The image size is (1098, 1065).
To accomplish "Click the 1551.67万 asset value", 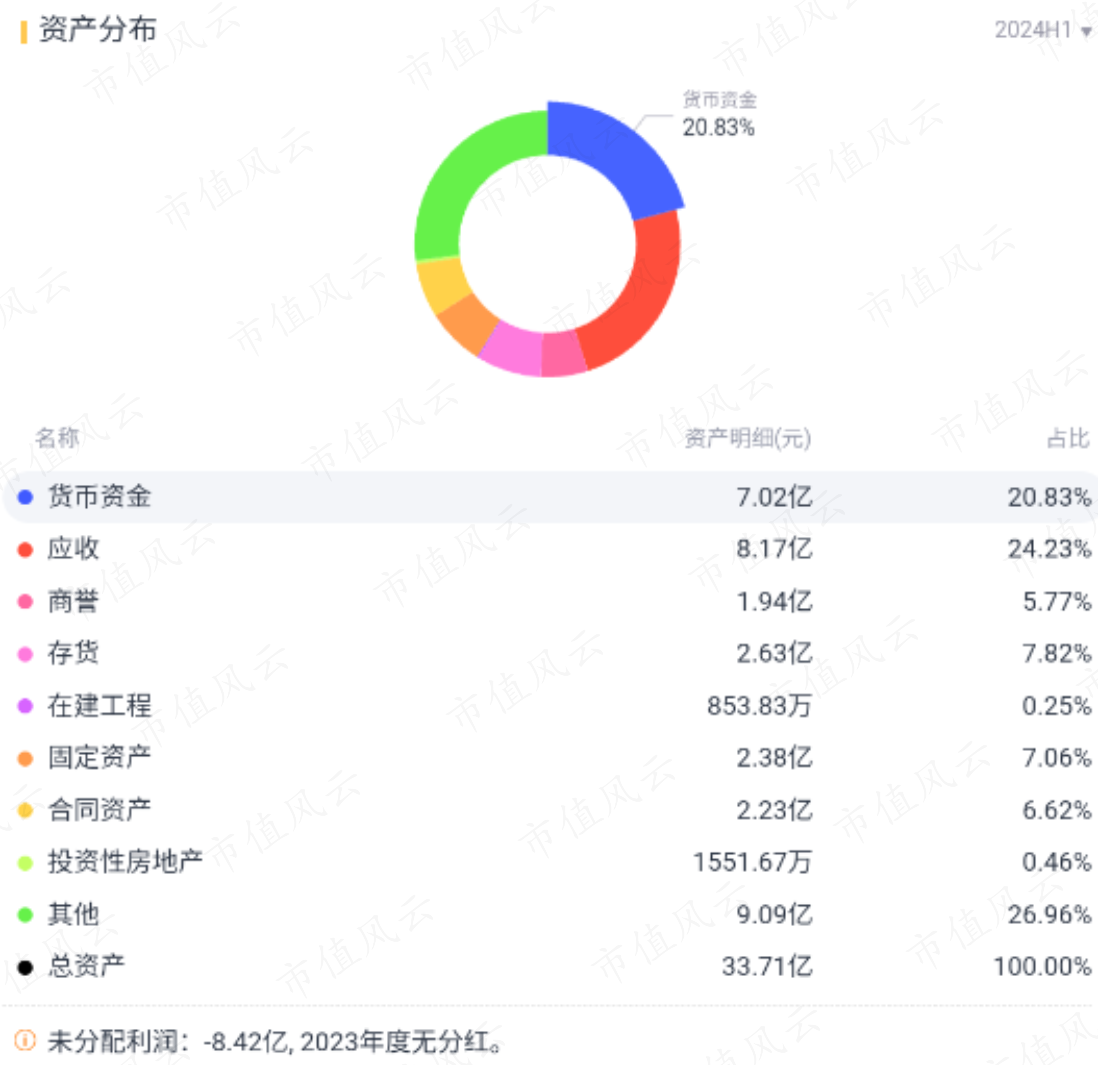I will coord(752,862).
